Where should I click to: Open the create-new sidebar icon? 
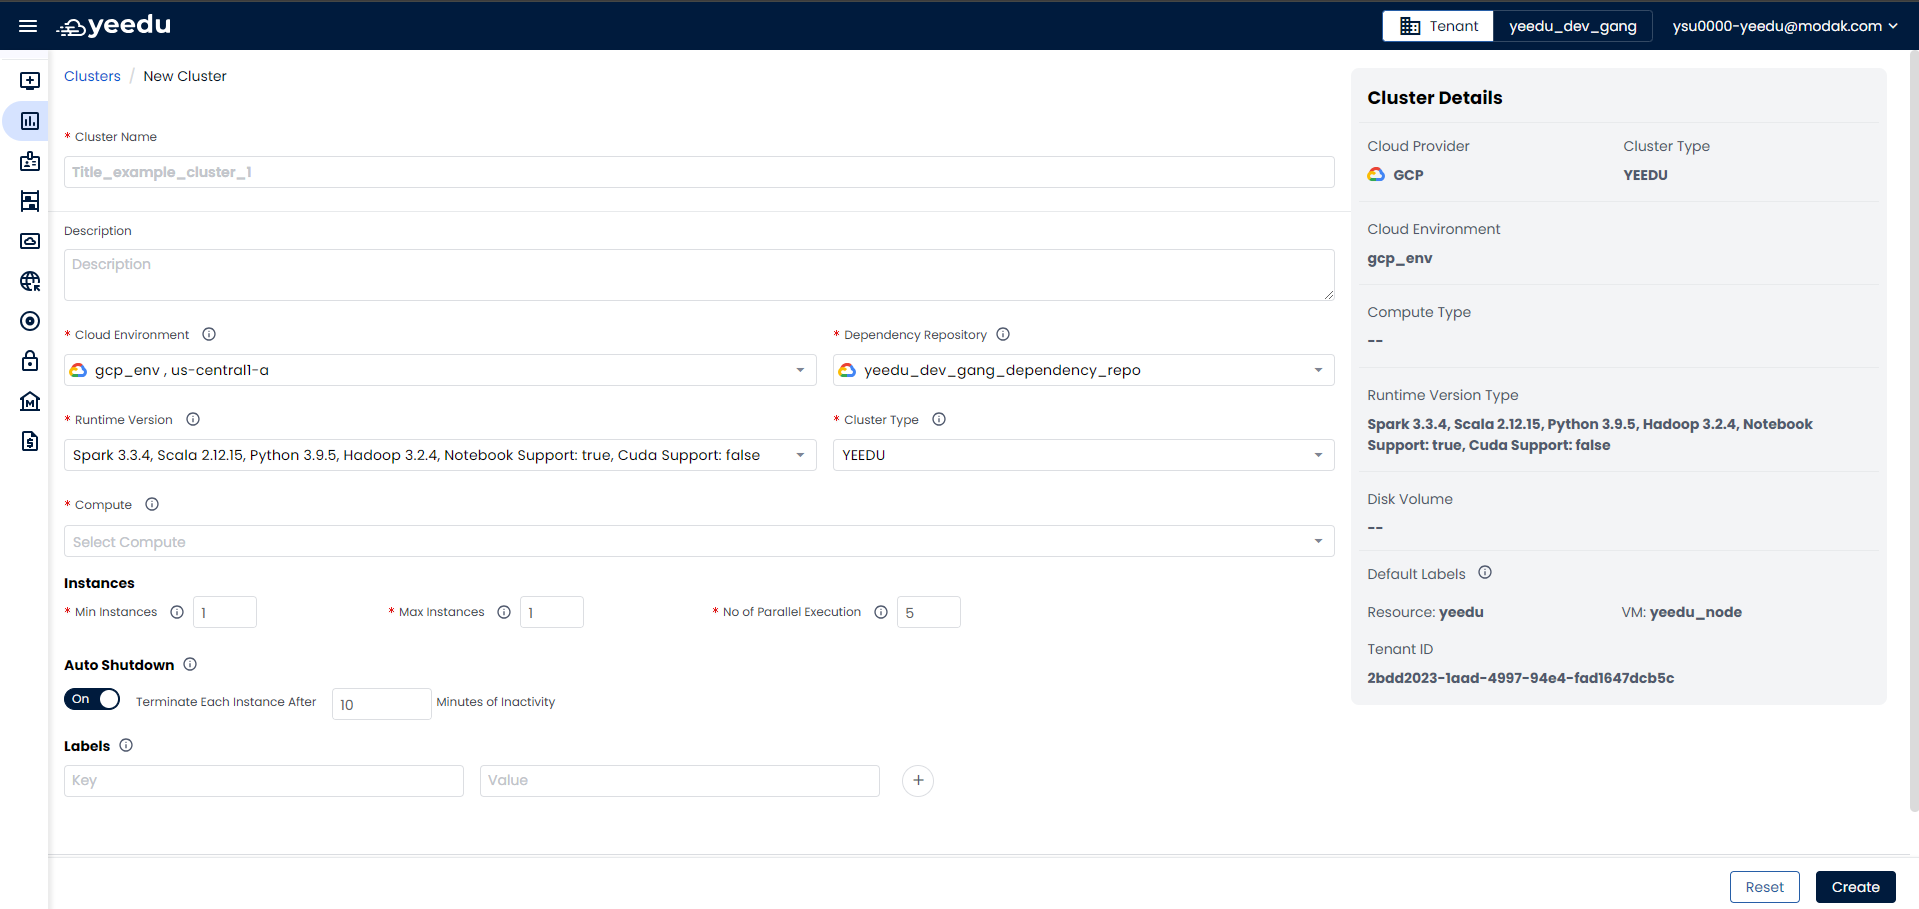click(30, 81)
